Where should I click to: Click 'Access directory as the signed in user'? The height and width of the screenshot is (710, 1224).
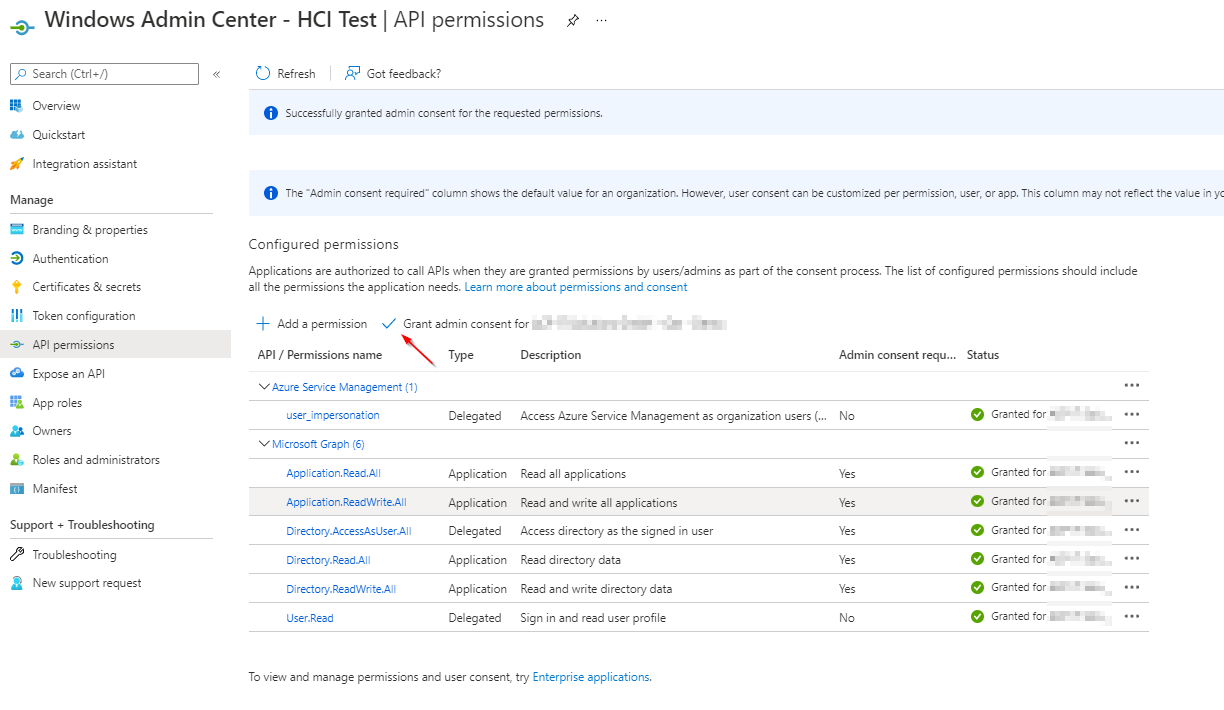[x=617, y=531]
